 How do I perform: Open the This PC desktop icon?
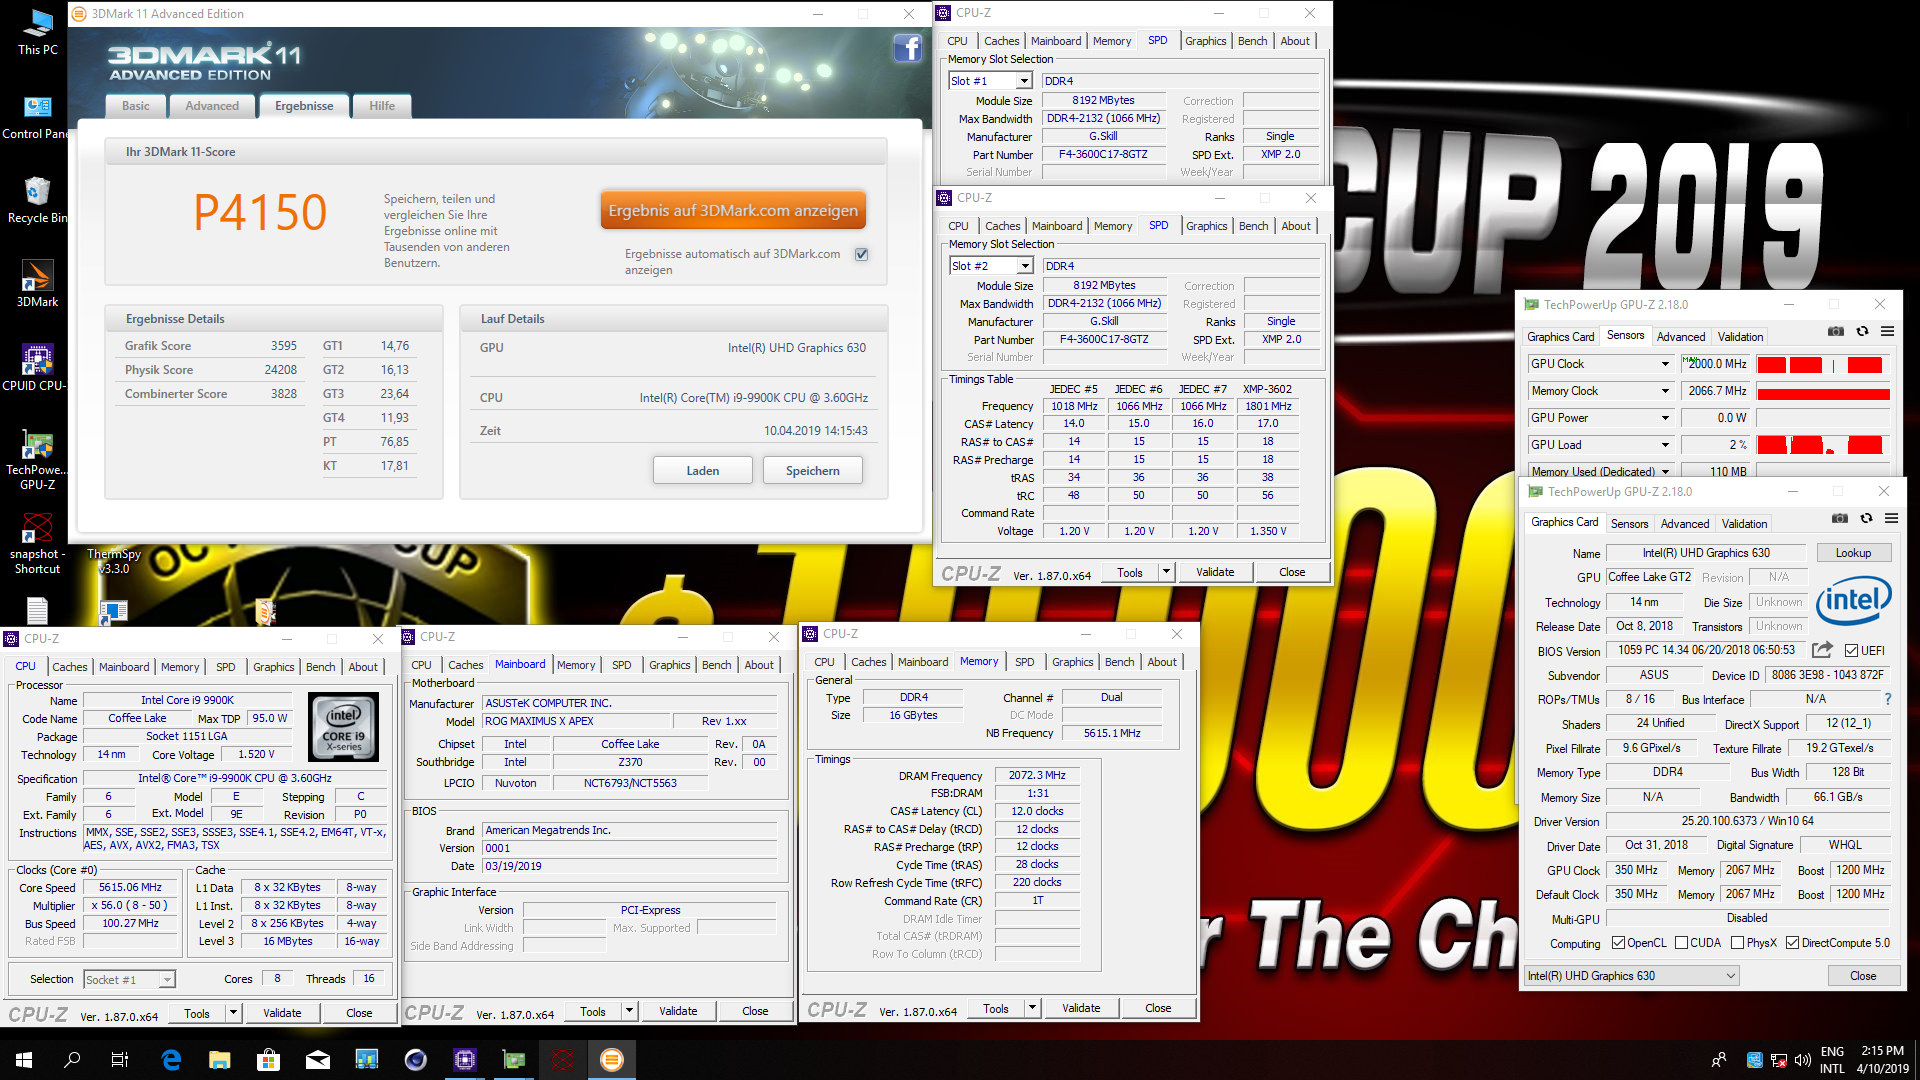pos(38,32)
